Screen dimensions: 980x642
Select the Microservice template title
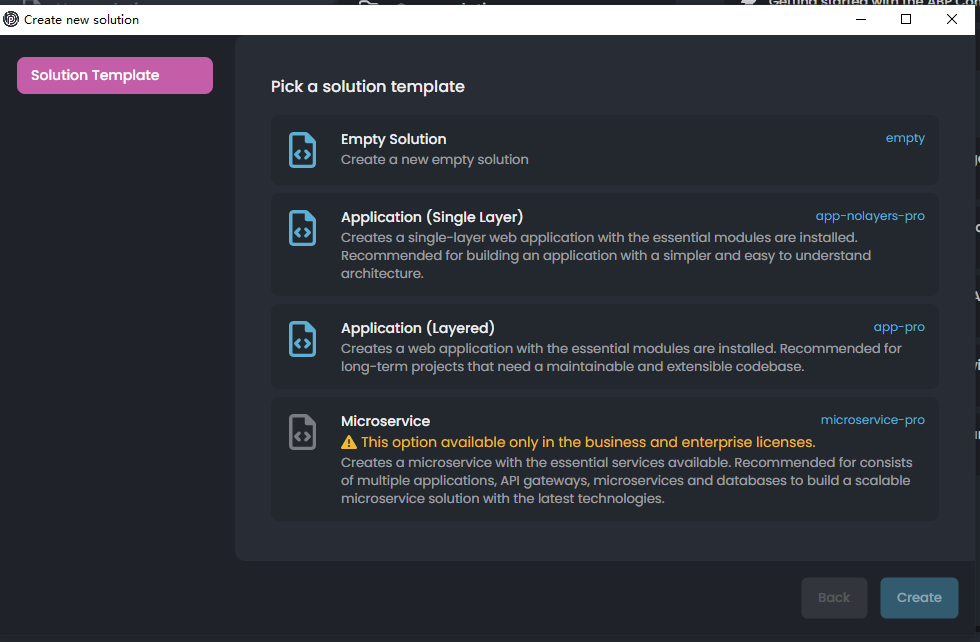(385, 421)
